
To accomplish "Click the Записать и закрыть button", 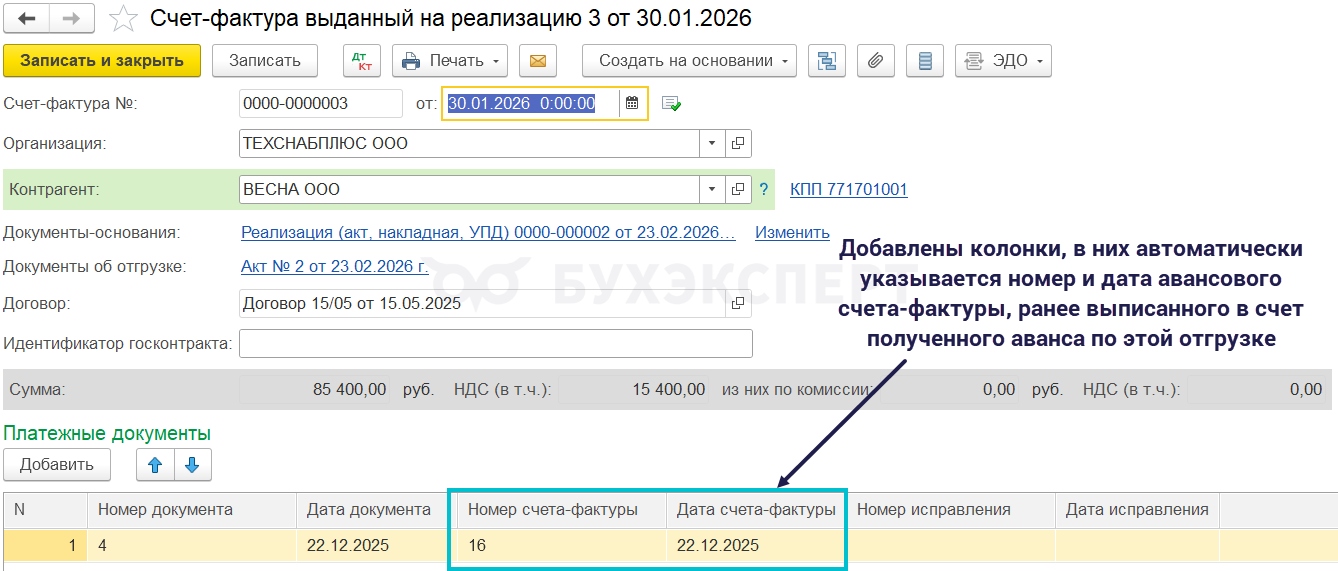I will (102, 60).
